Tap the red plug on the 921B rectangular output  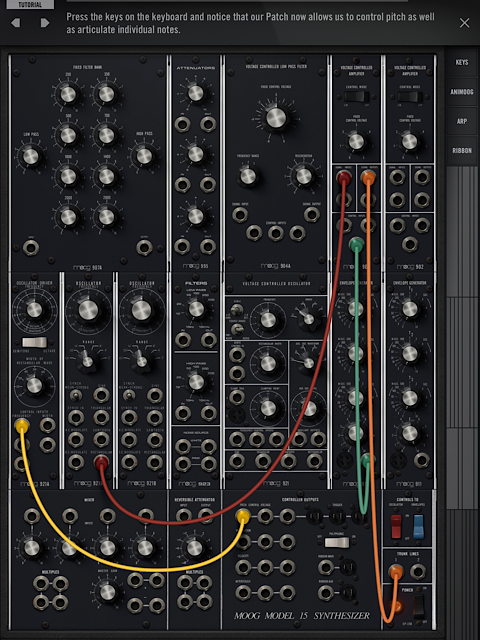pos(101,462)
